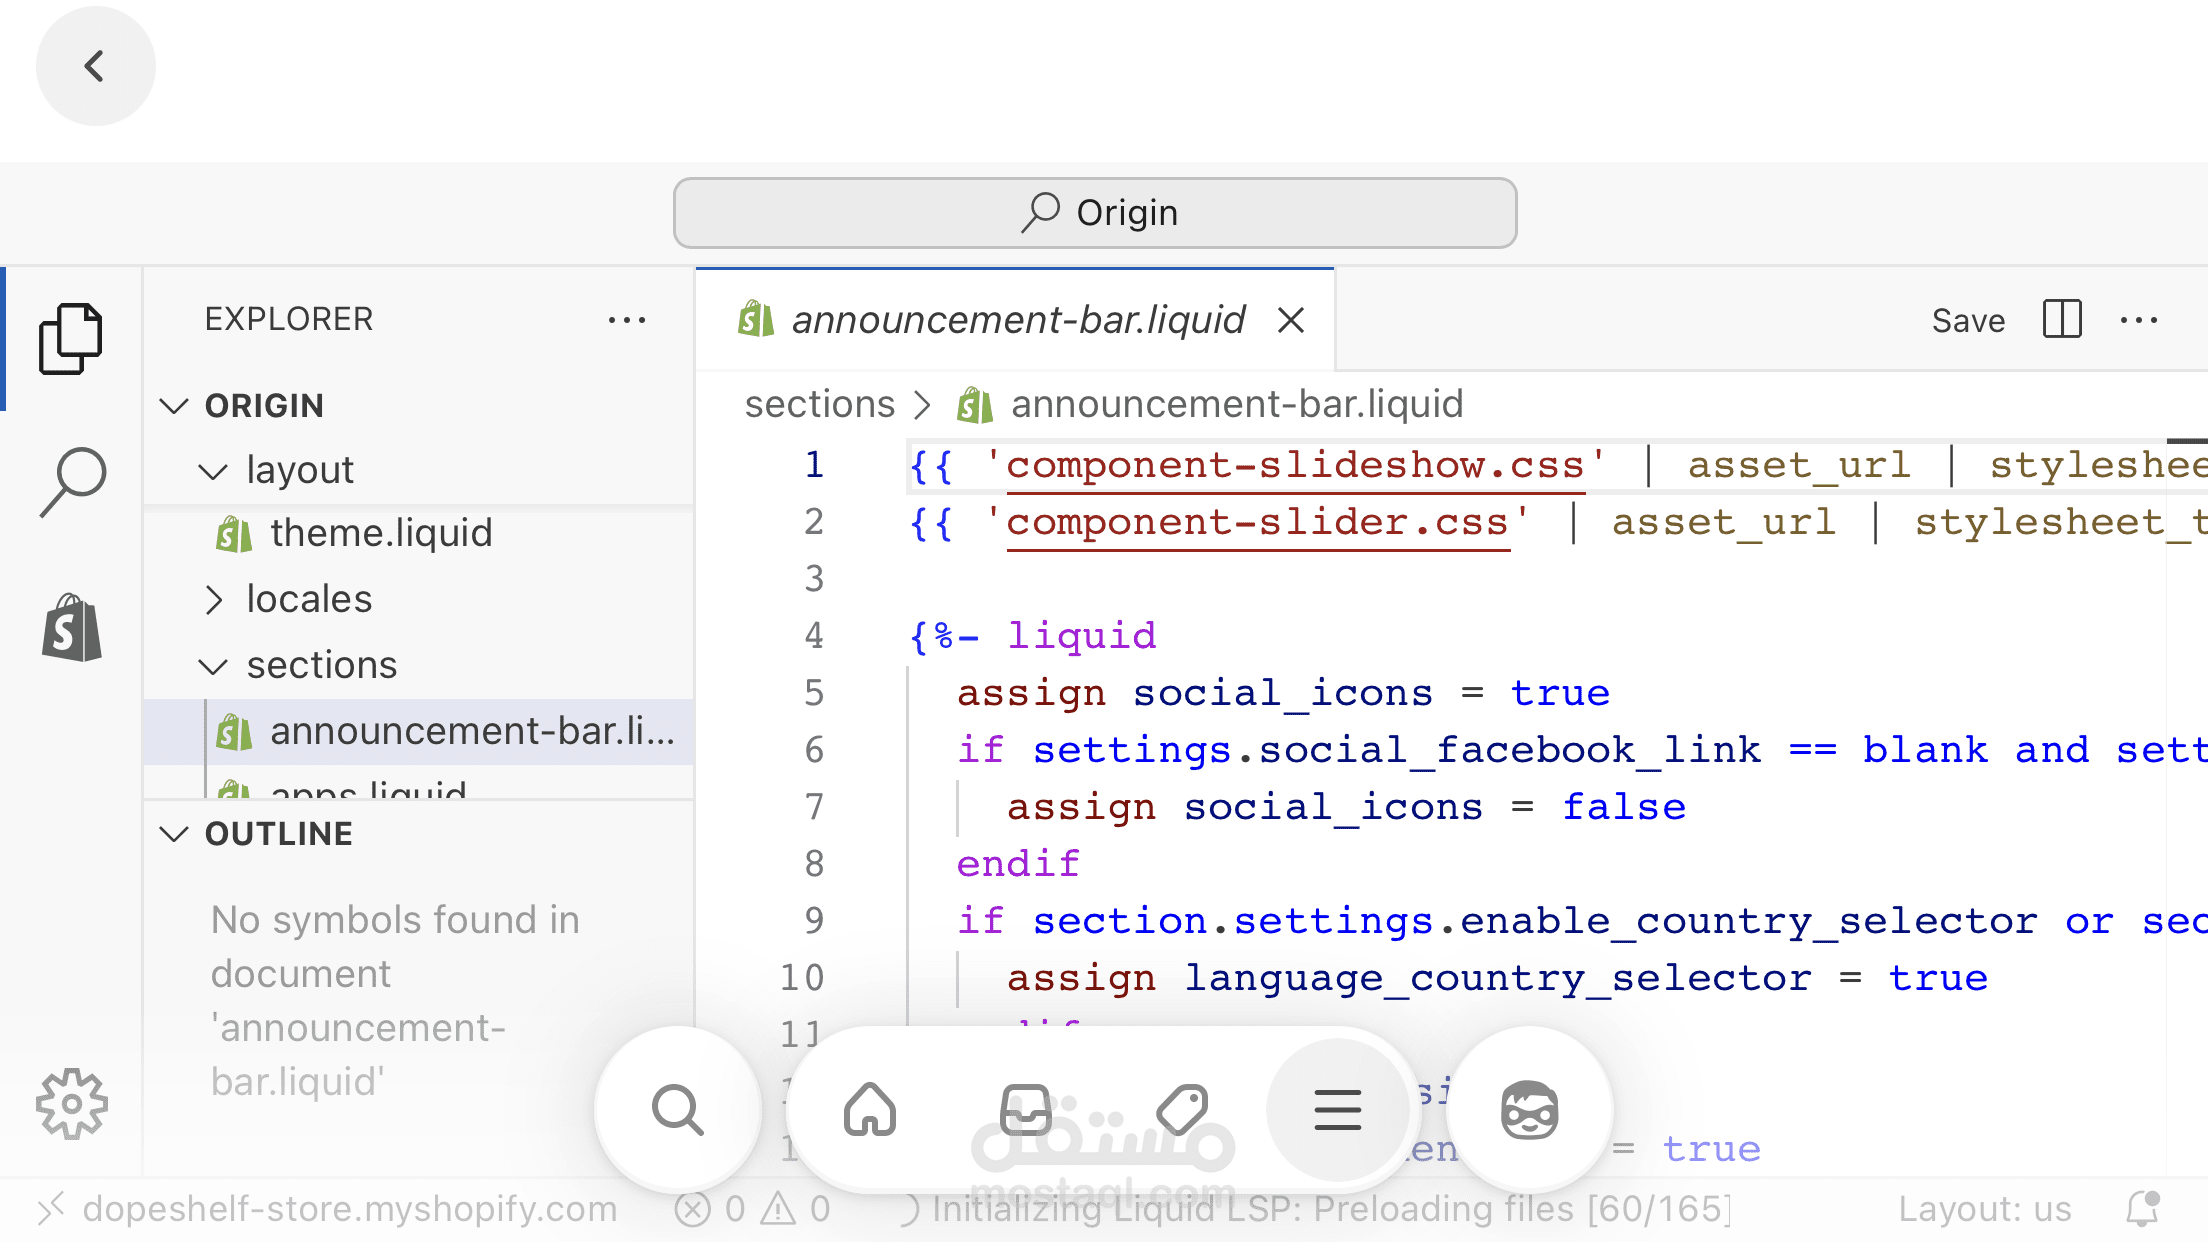Go back with the top-left arrow

pos(95,66)
